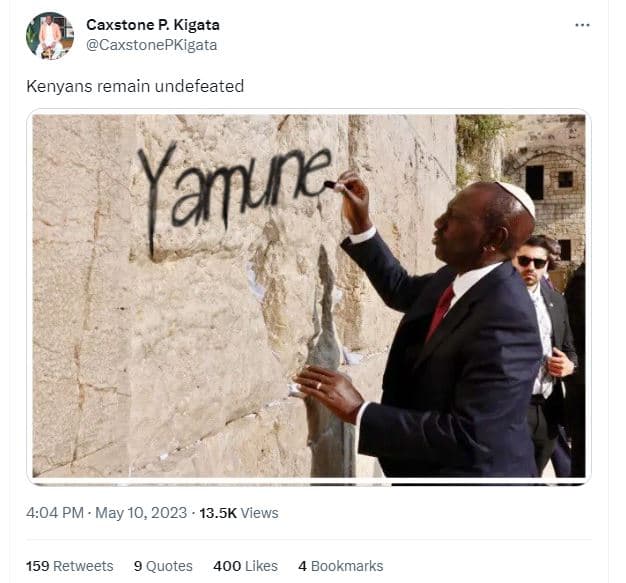Viewport: 626px width, 583px height.
Task: Open the attached wall photo
Action: (309, 296)
